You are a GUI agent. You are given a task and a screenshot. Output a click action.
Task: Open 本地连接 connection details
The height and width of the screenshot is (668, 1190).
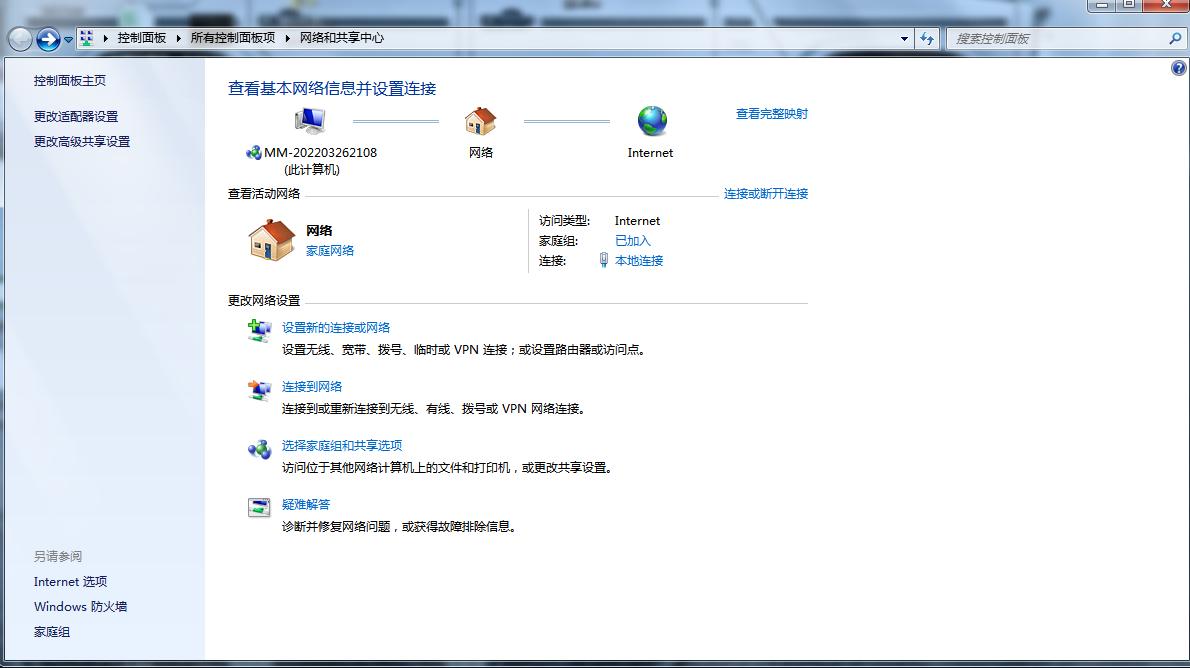coord(640,260)
